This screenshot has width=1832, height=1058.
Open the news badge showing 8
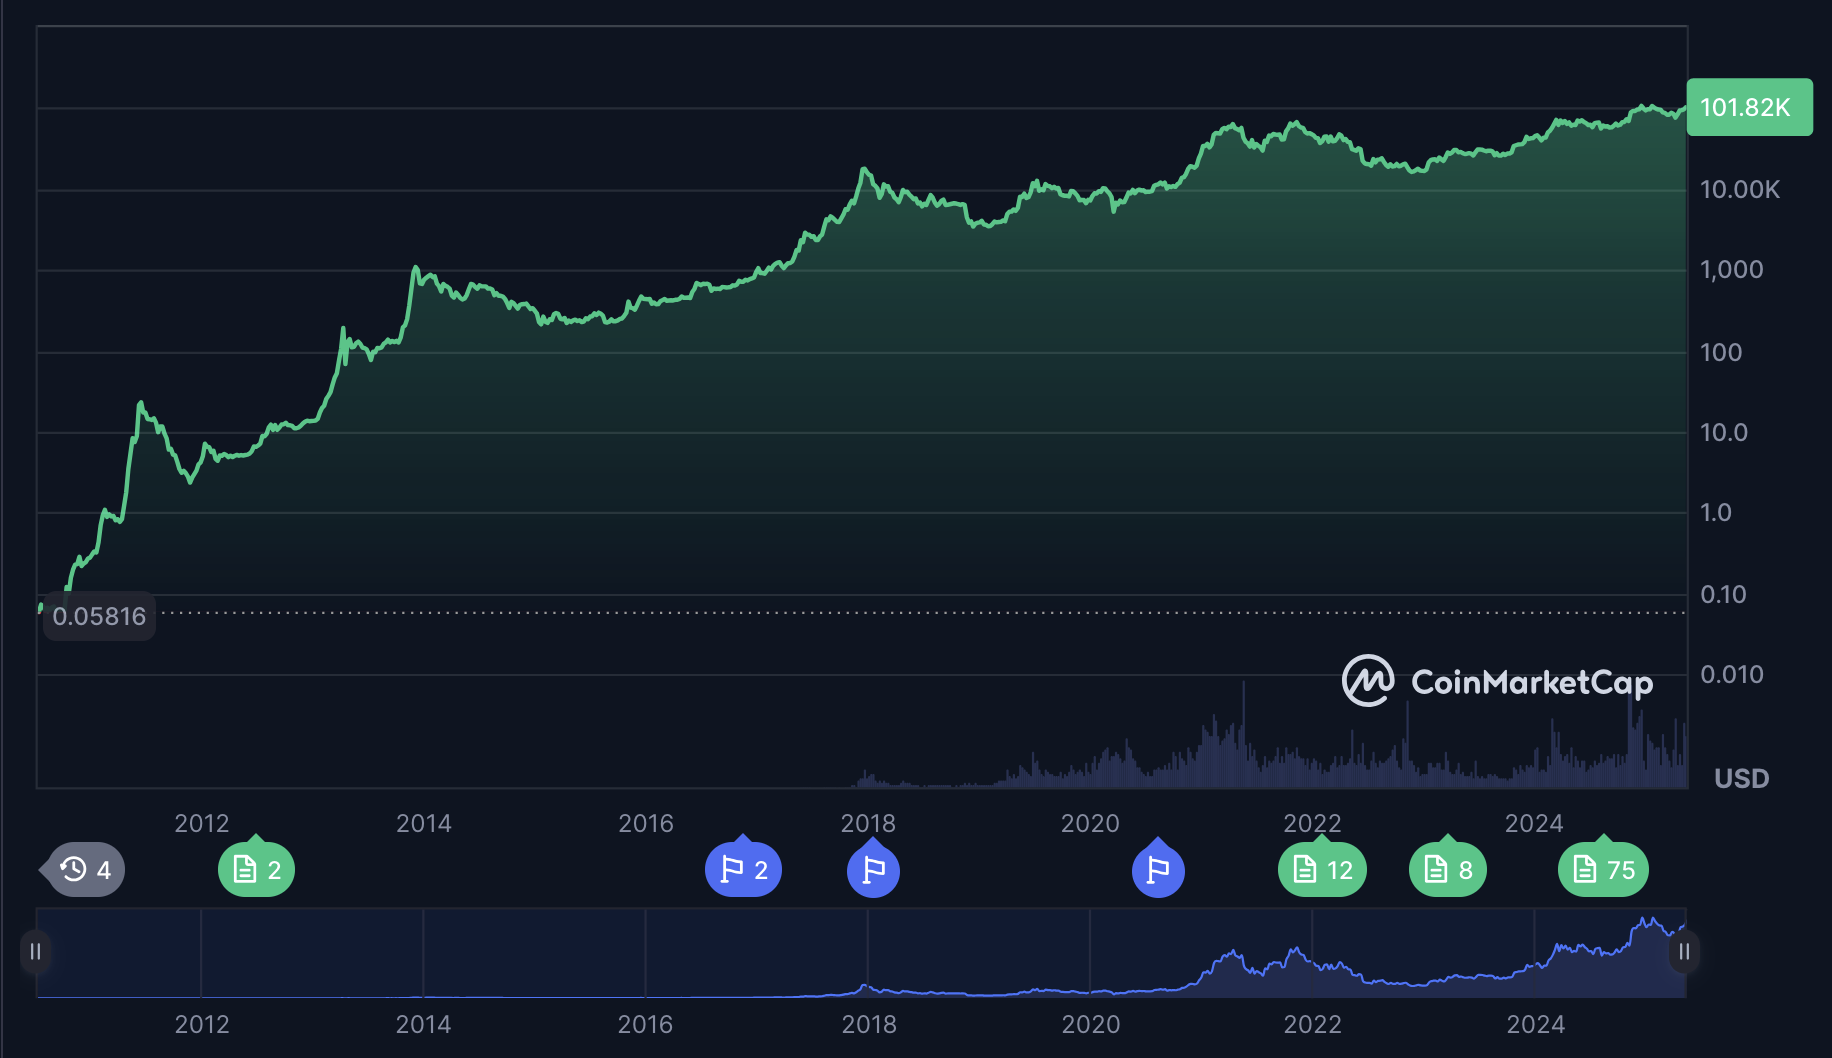click(x=1447, y=870)
